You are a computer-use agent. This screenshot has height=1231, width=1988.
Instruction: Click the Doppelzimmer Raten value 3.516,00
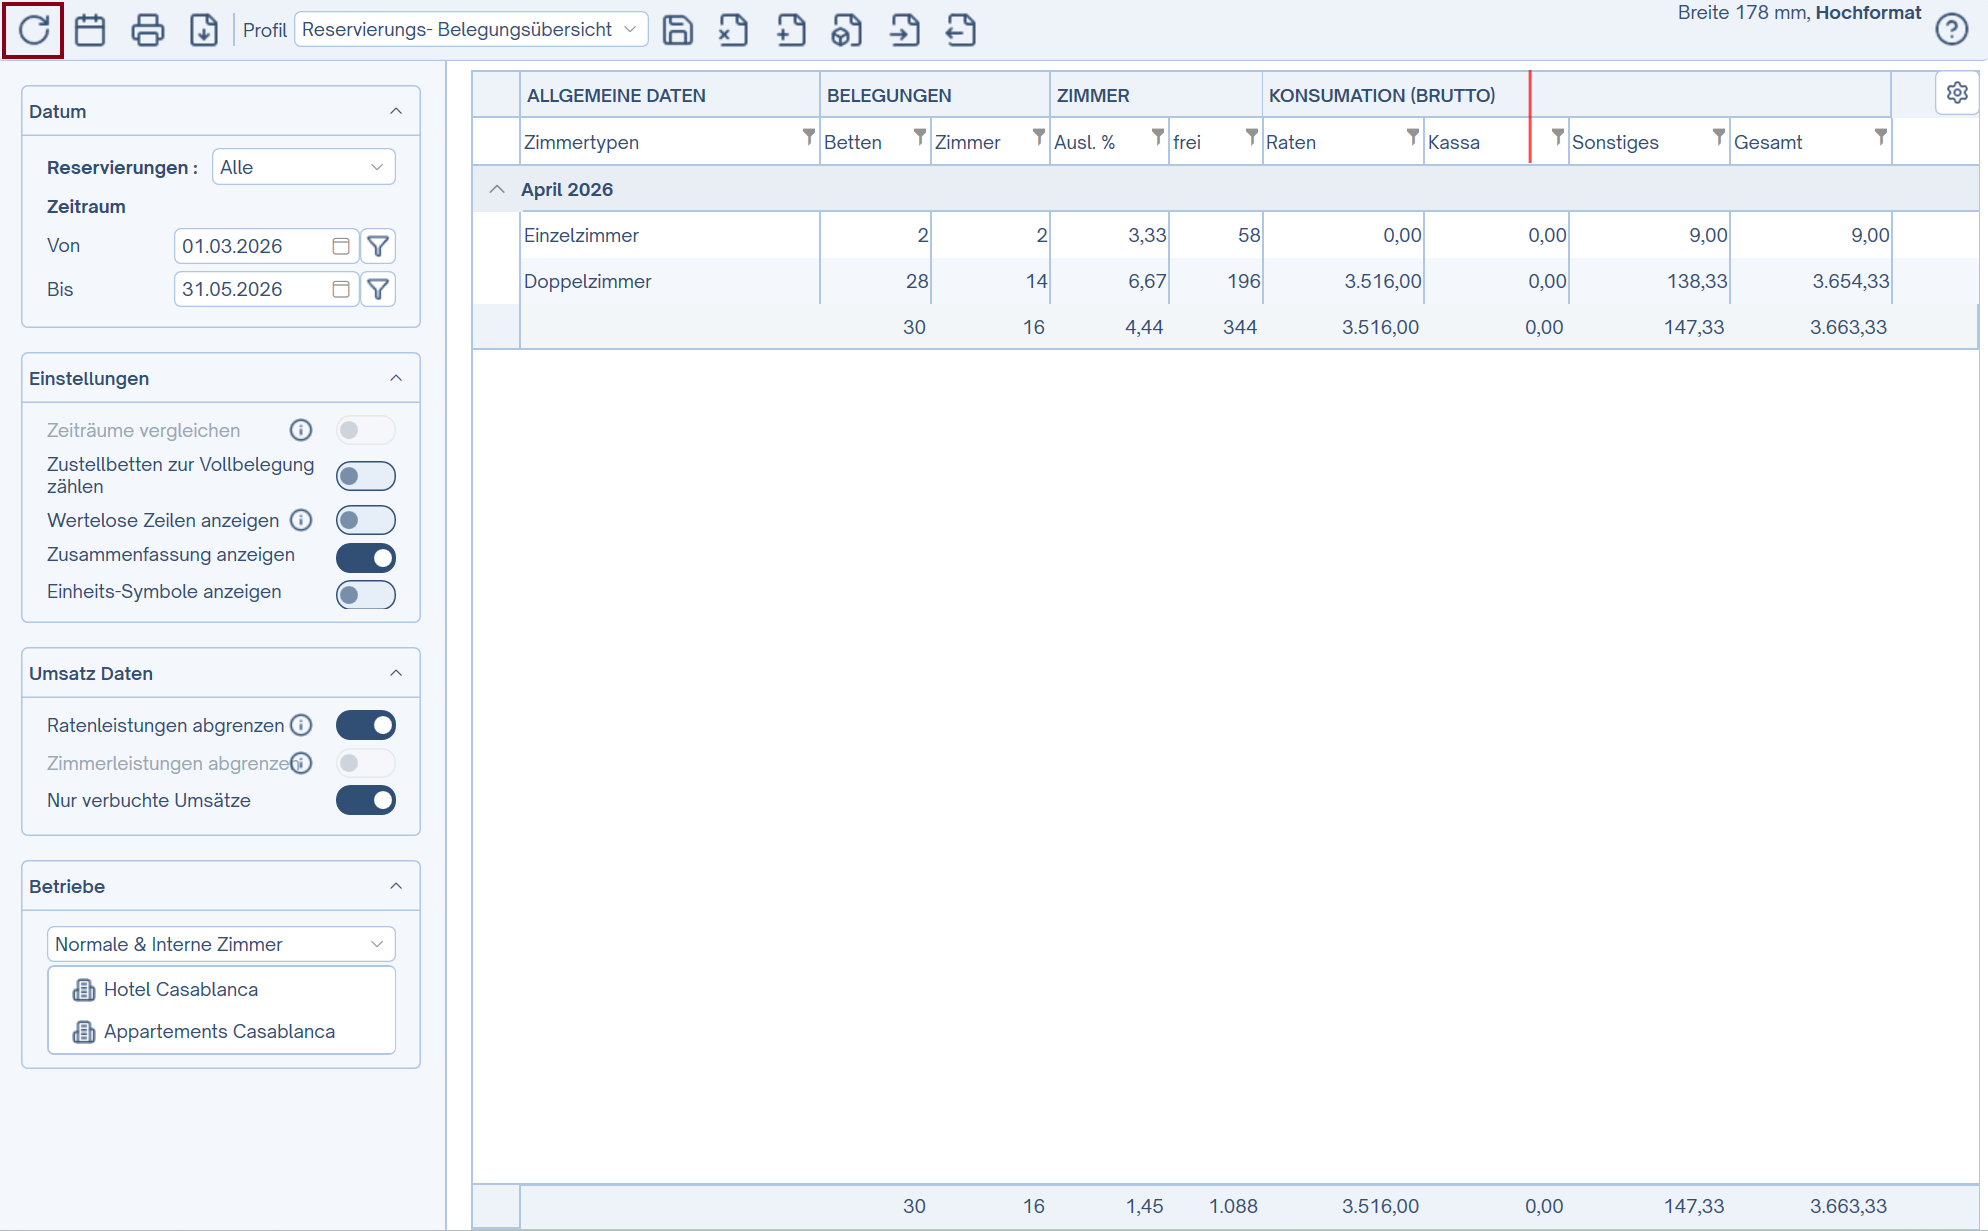pos(1382,281)
